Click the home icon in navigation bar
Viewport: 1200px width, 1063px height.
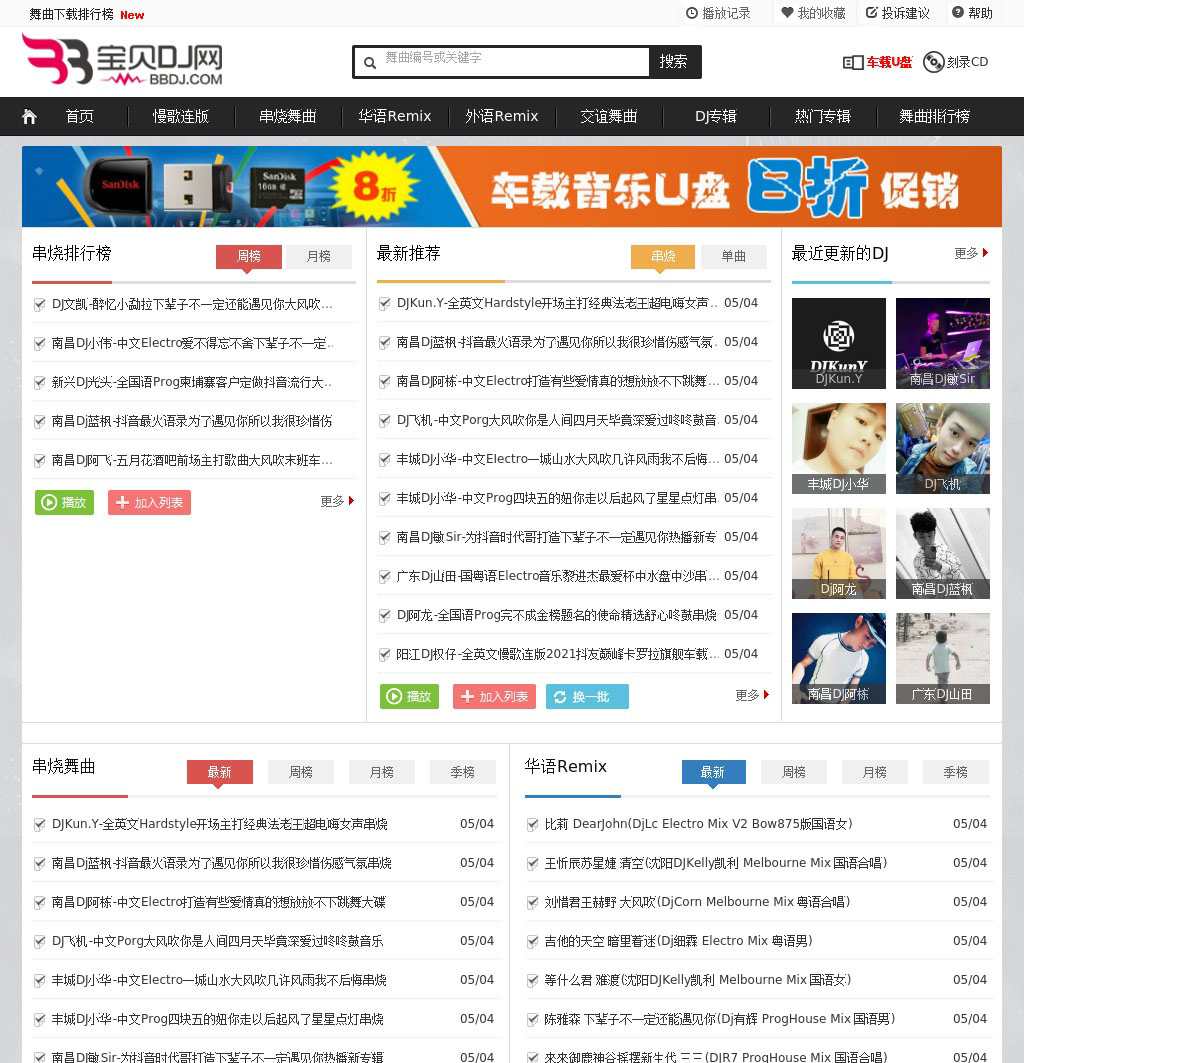click(x=29, y=117)
